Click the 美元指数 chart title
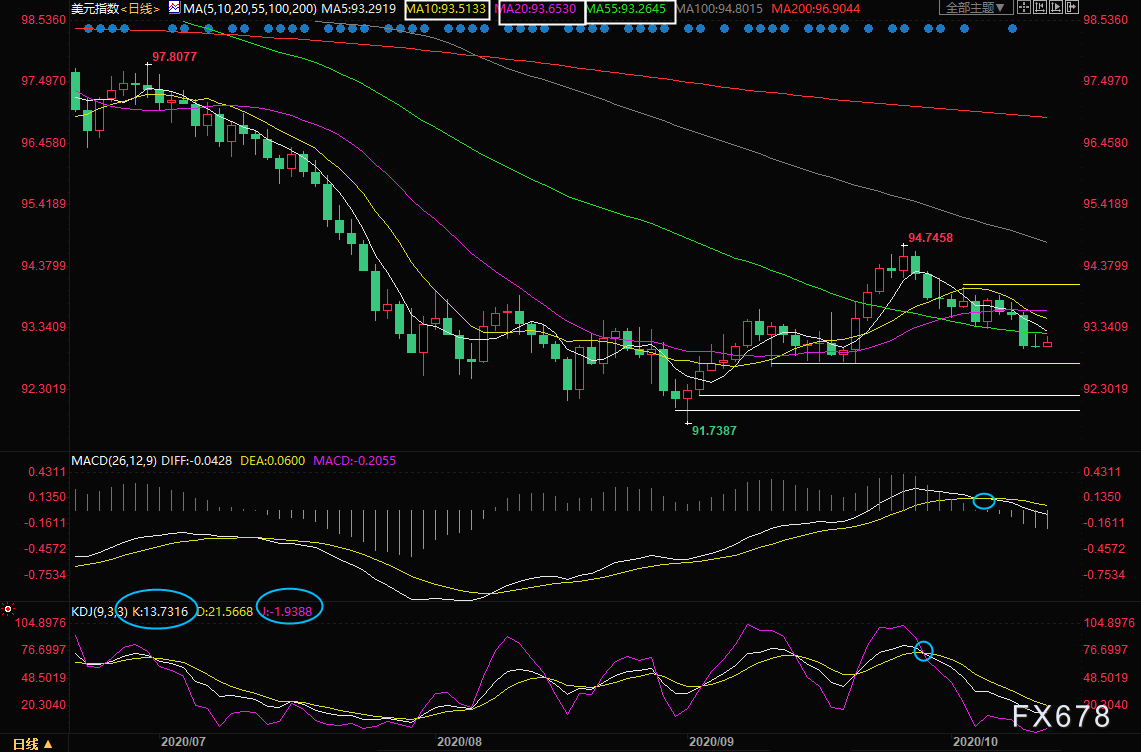Image resolution: width=1141 pixels, height=752 pixels. [x=95, y=9]
